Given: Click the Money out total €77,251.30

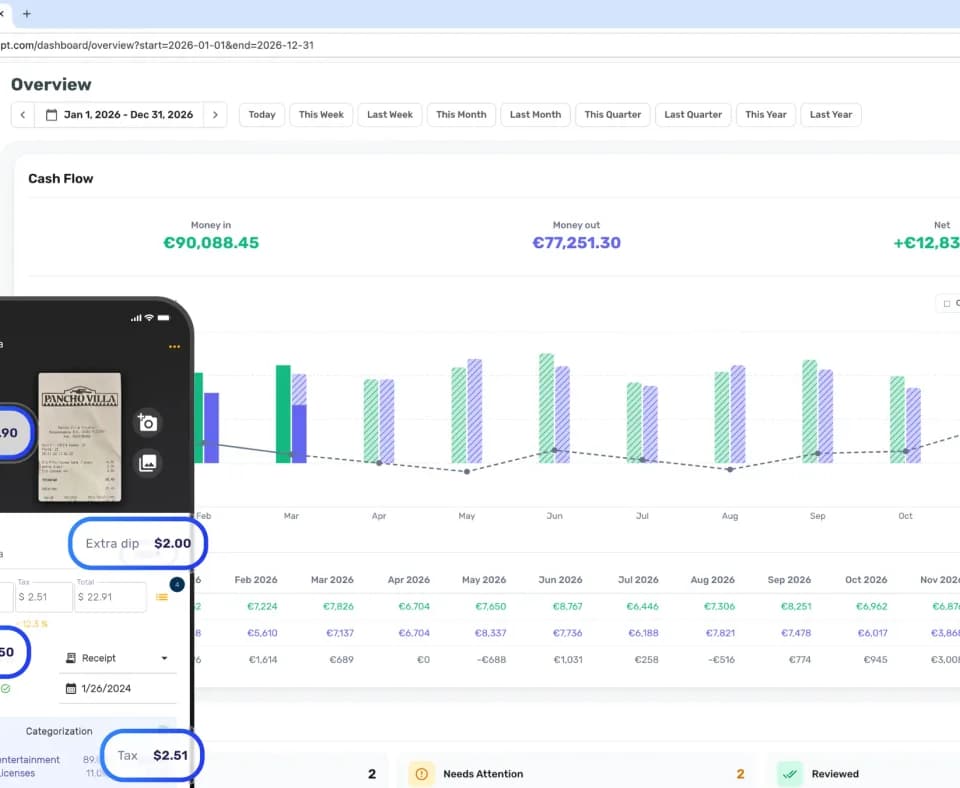Looking at the screenshot, I should click(577, 243).
